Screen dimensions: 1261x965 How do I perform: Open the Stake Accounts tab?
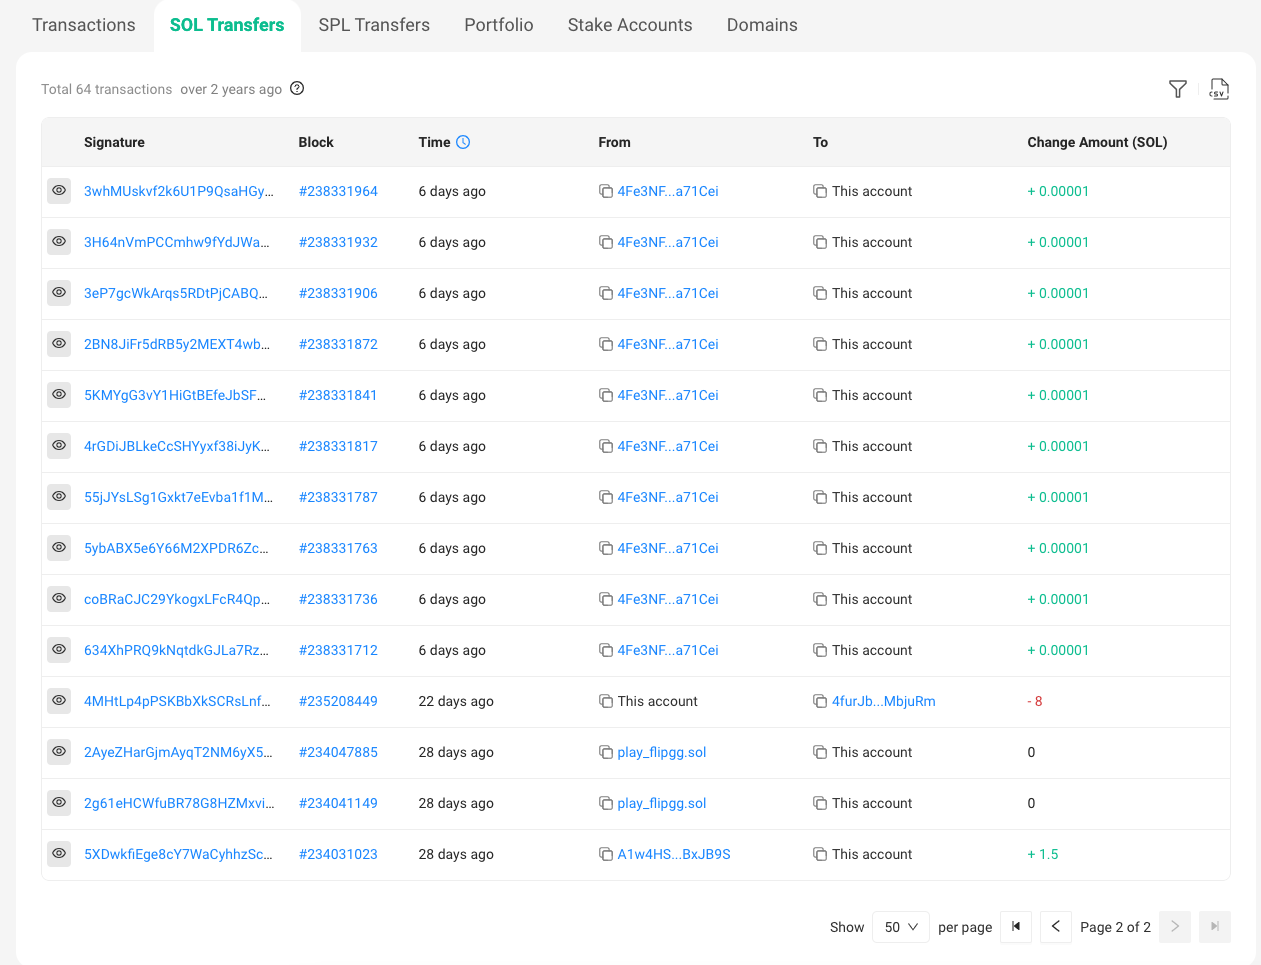(x=630, y=25)
